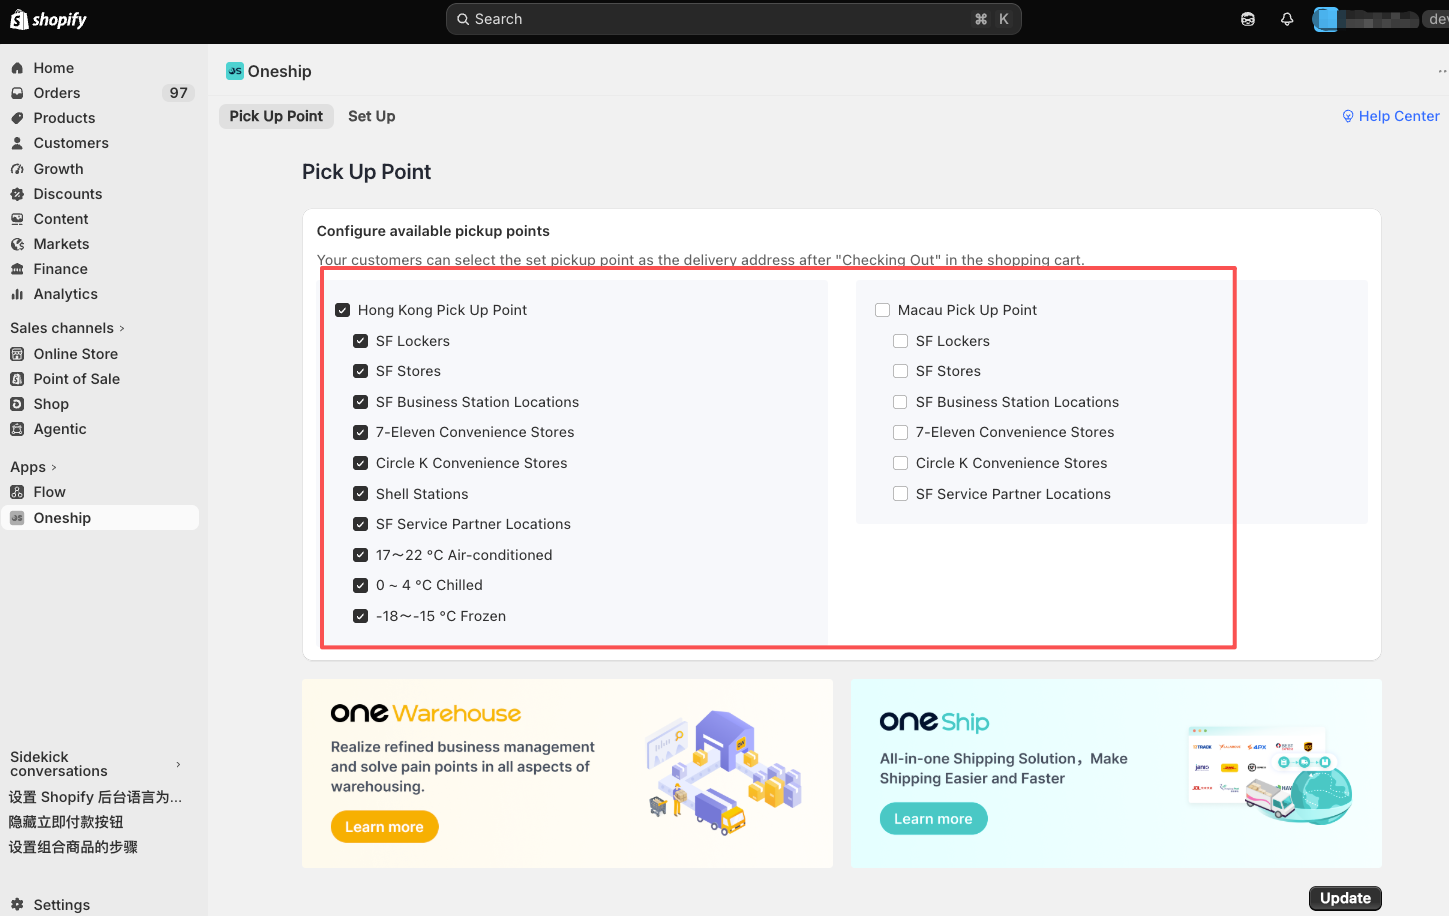The image size is (1449, 916).
Task: Click the Settings gear icon
Action: [x=17, y=905]
